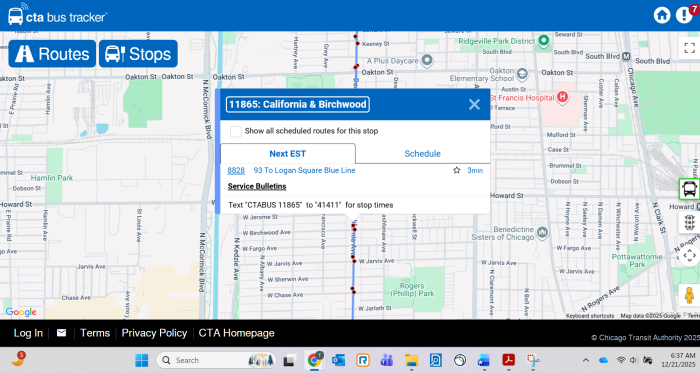Click the A Plus Daycare map pin
700x373 pixels.
point(427,59)
